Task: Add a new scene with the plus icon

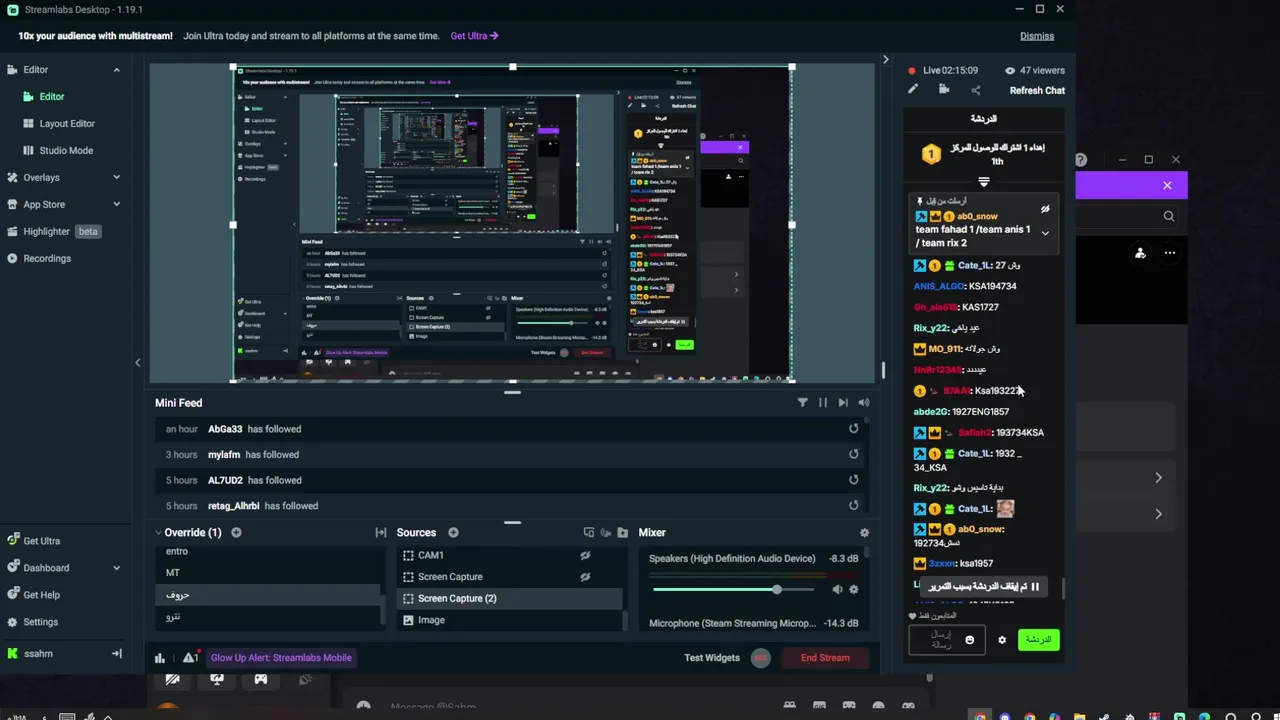Action: coord(236,533)
